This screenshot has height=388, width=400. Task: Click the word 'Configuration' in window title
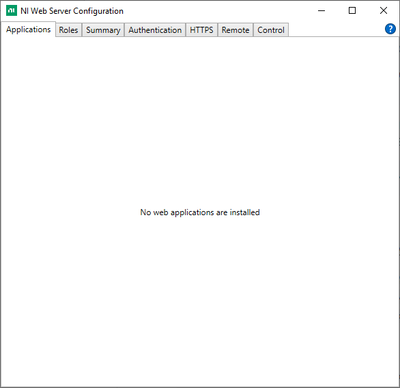point(98,11)
